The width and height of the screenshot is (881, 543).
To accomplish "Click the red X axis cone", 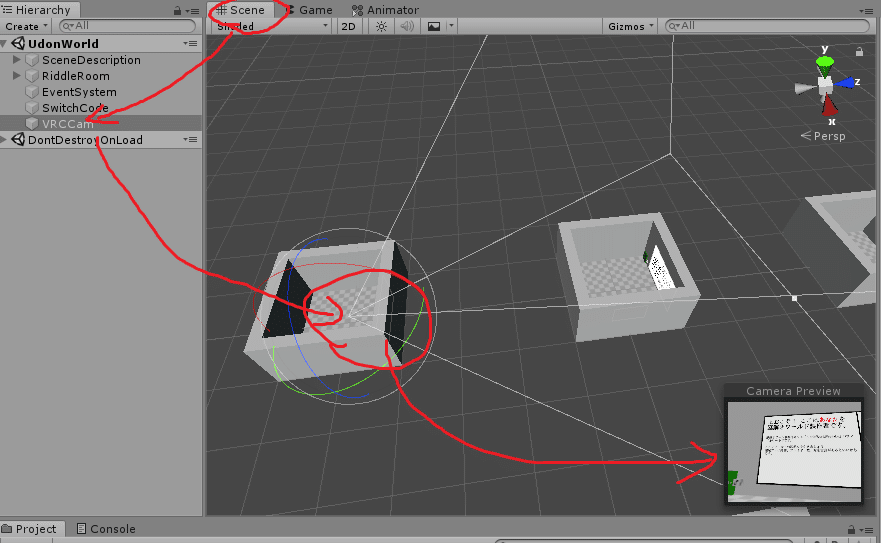I will click(830, 105).
